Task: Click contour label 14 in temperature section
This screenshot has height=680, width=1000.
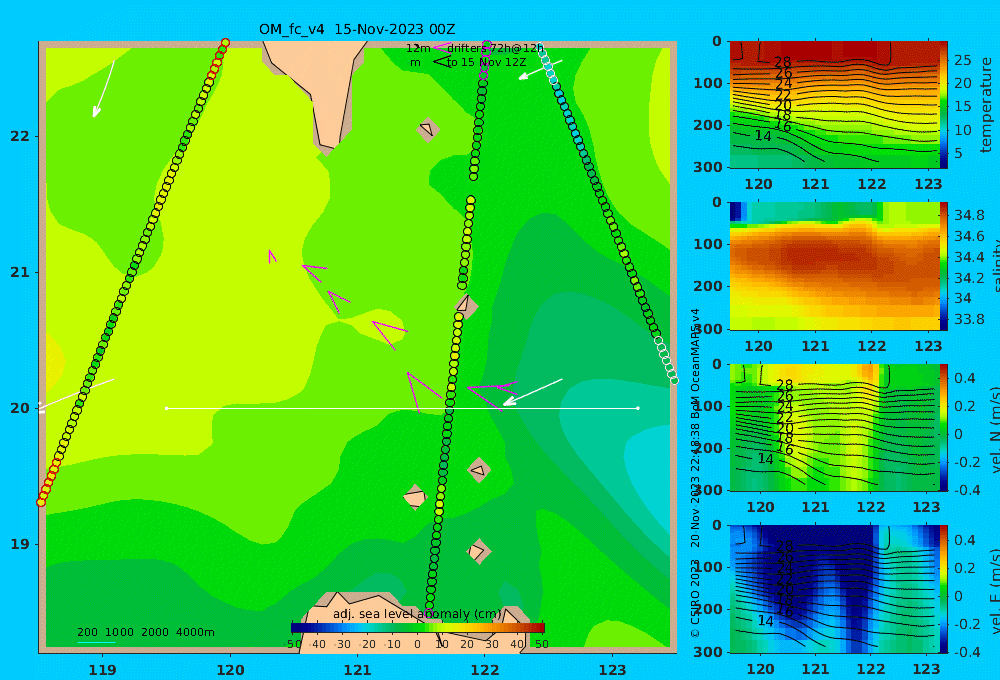Action: coord(763,136)
